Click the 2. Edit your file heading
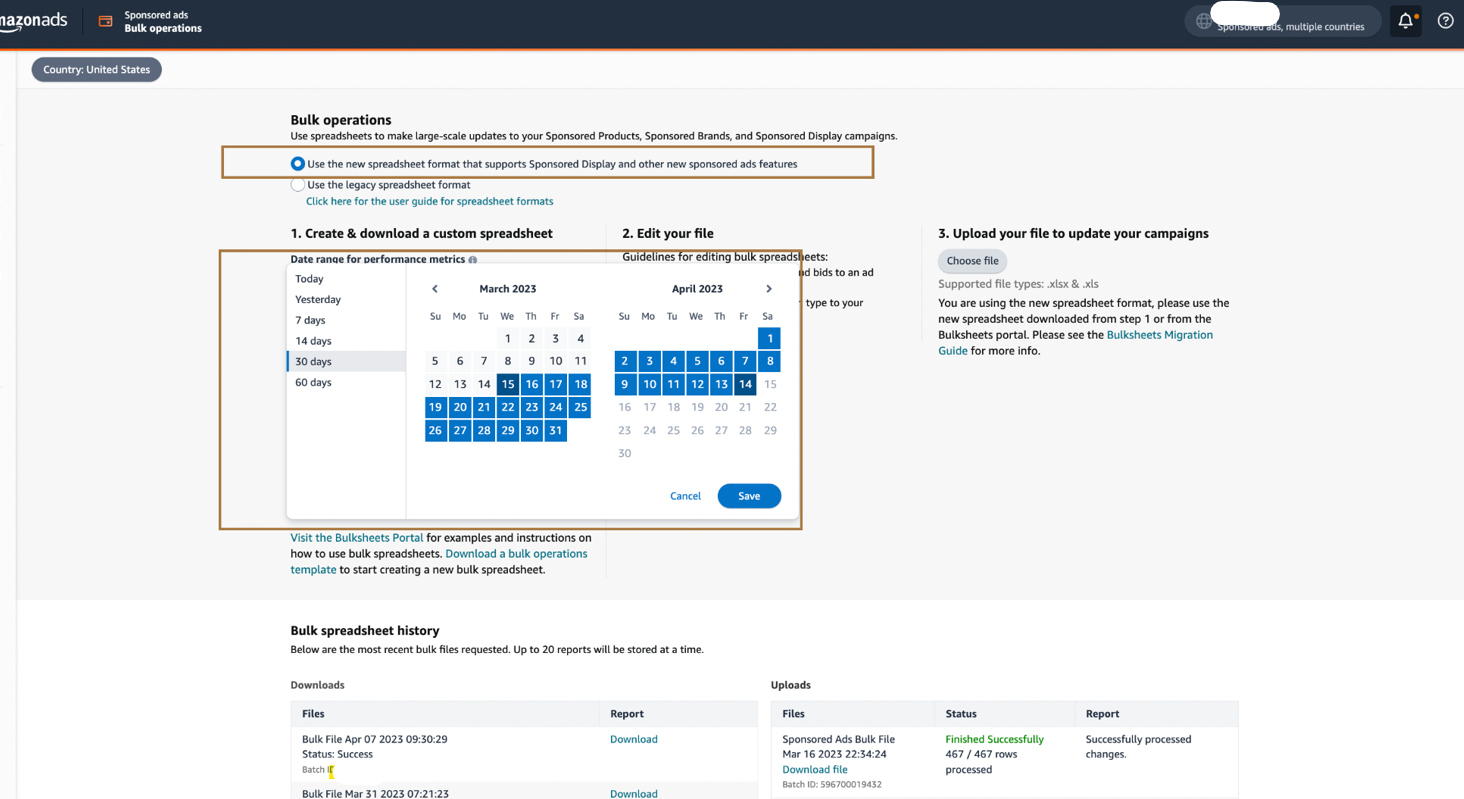 [x=668, y=234]
